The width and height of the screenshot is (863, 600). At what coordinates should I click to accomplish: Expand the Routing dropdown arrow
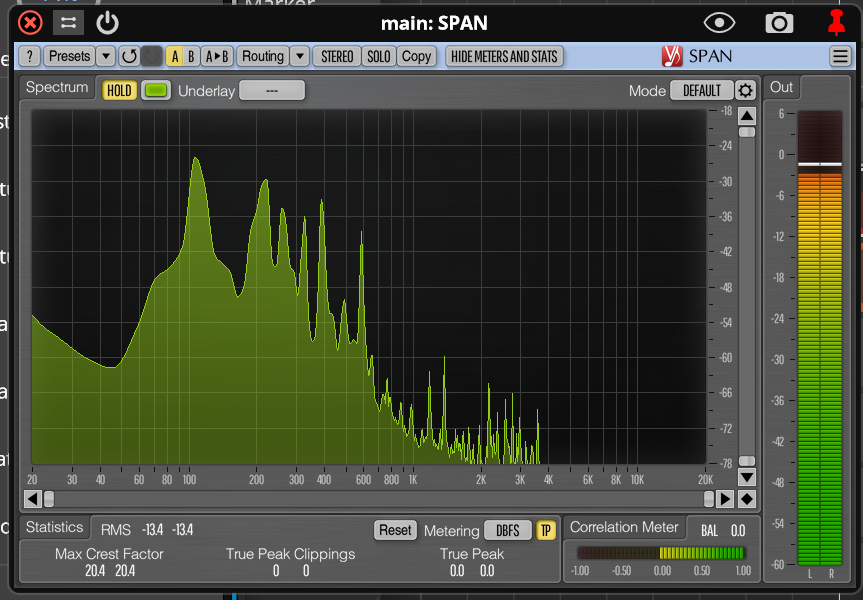tap(299, 56)
